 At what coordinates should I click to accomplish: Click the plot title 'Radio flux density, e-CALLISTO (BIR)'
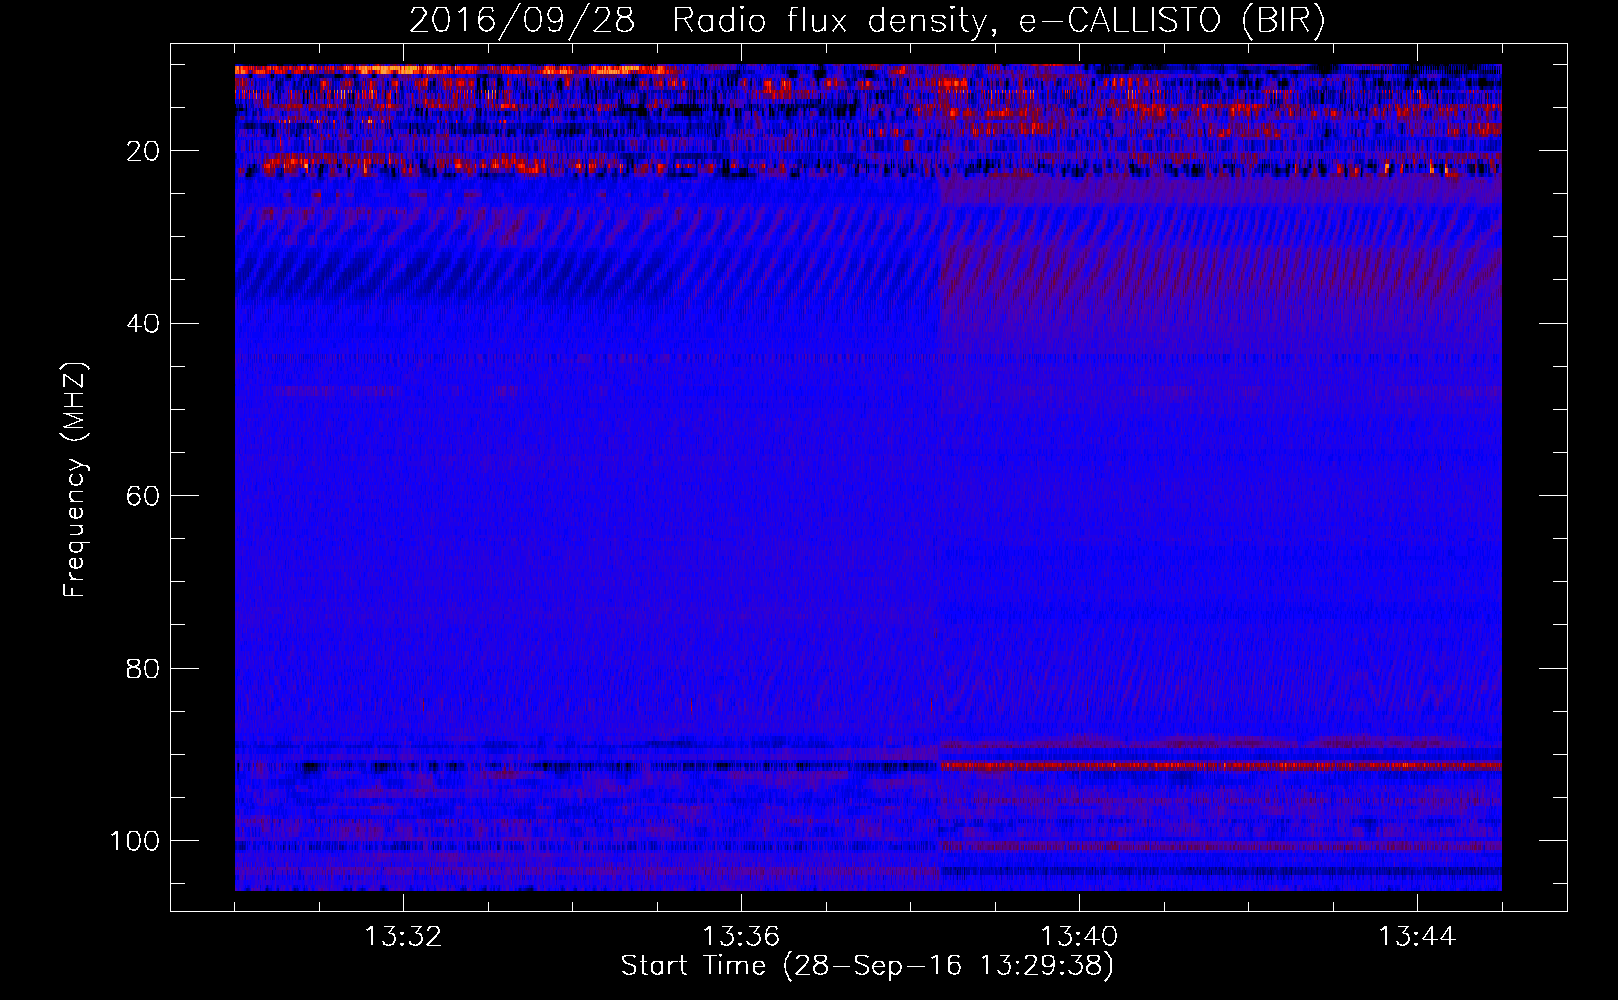tap(998, 21)
